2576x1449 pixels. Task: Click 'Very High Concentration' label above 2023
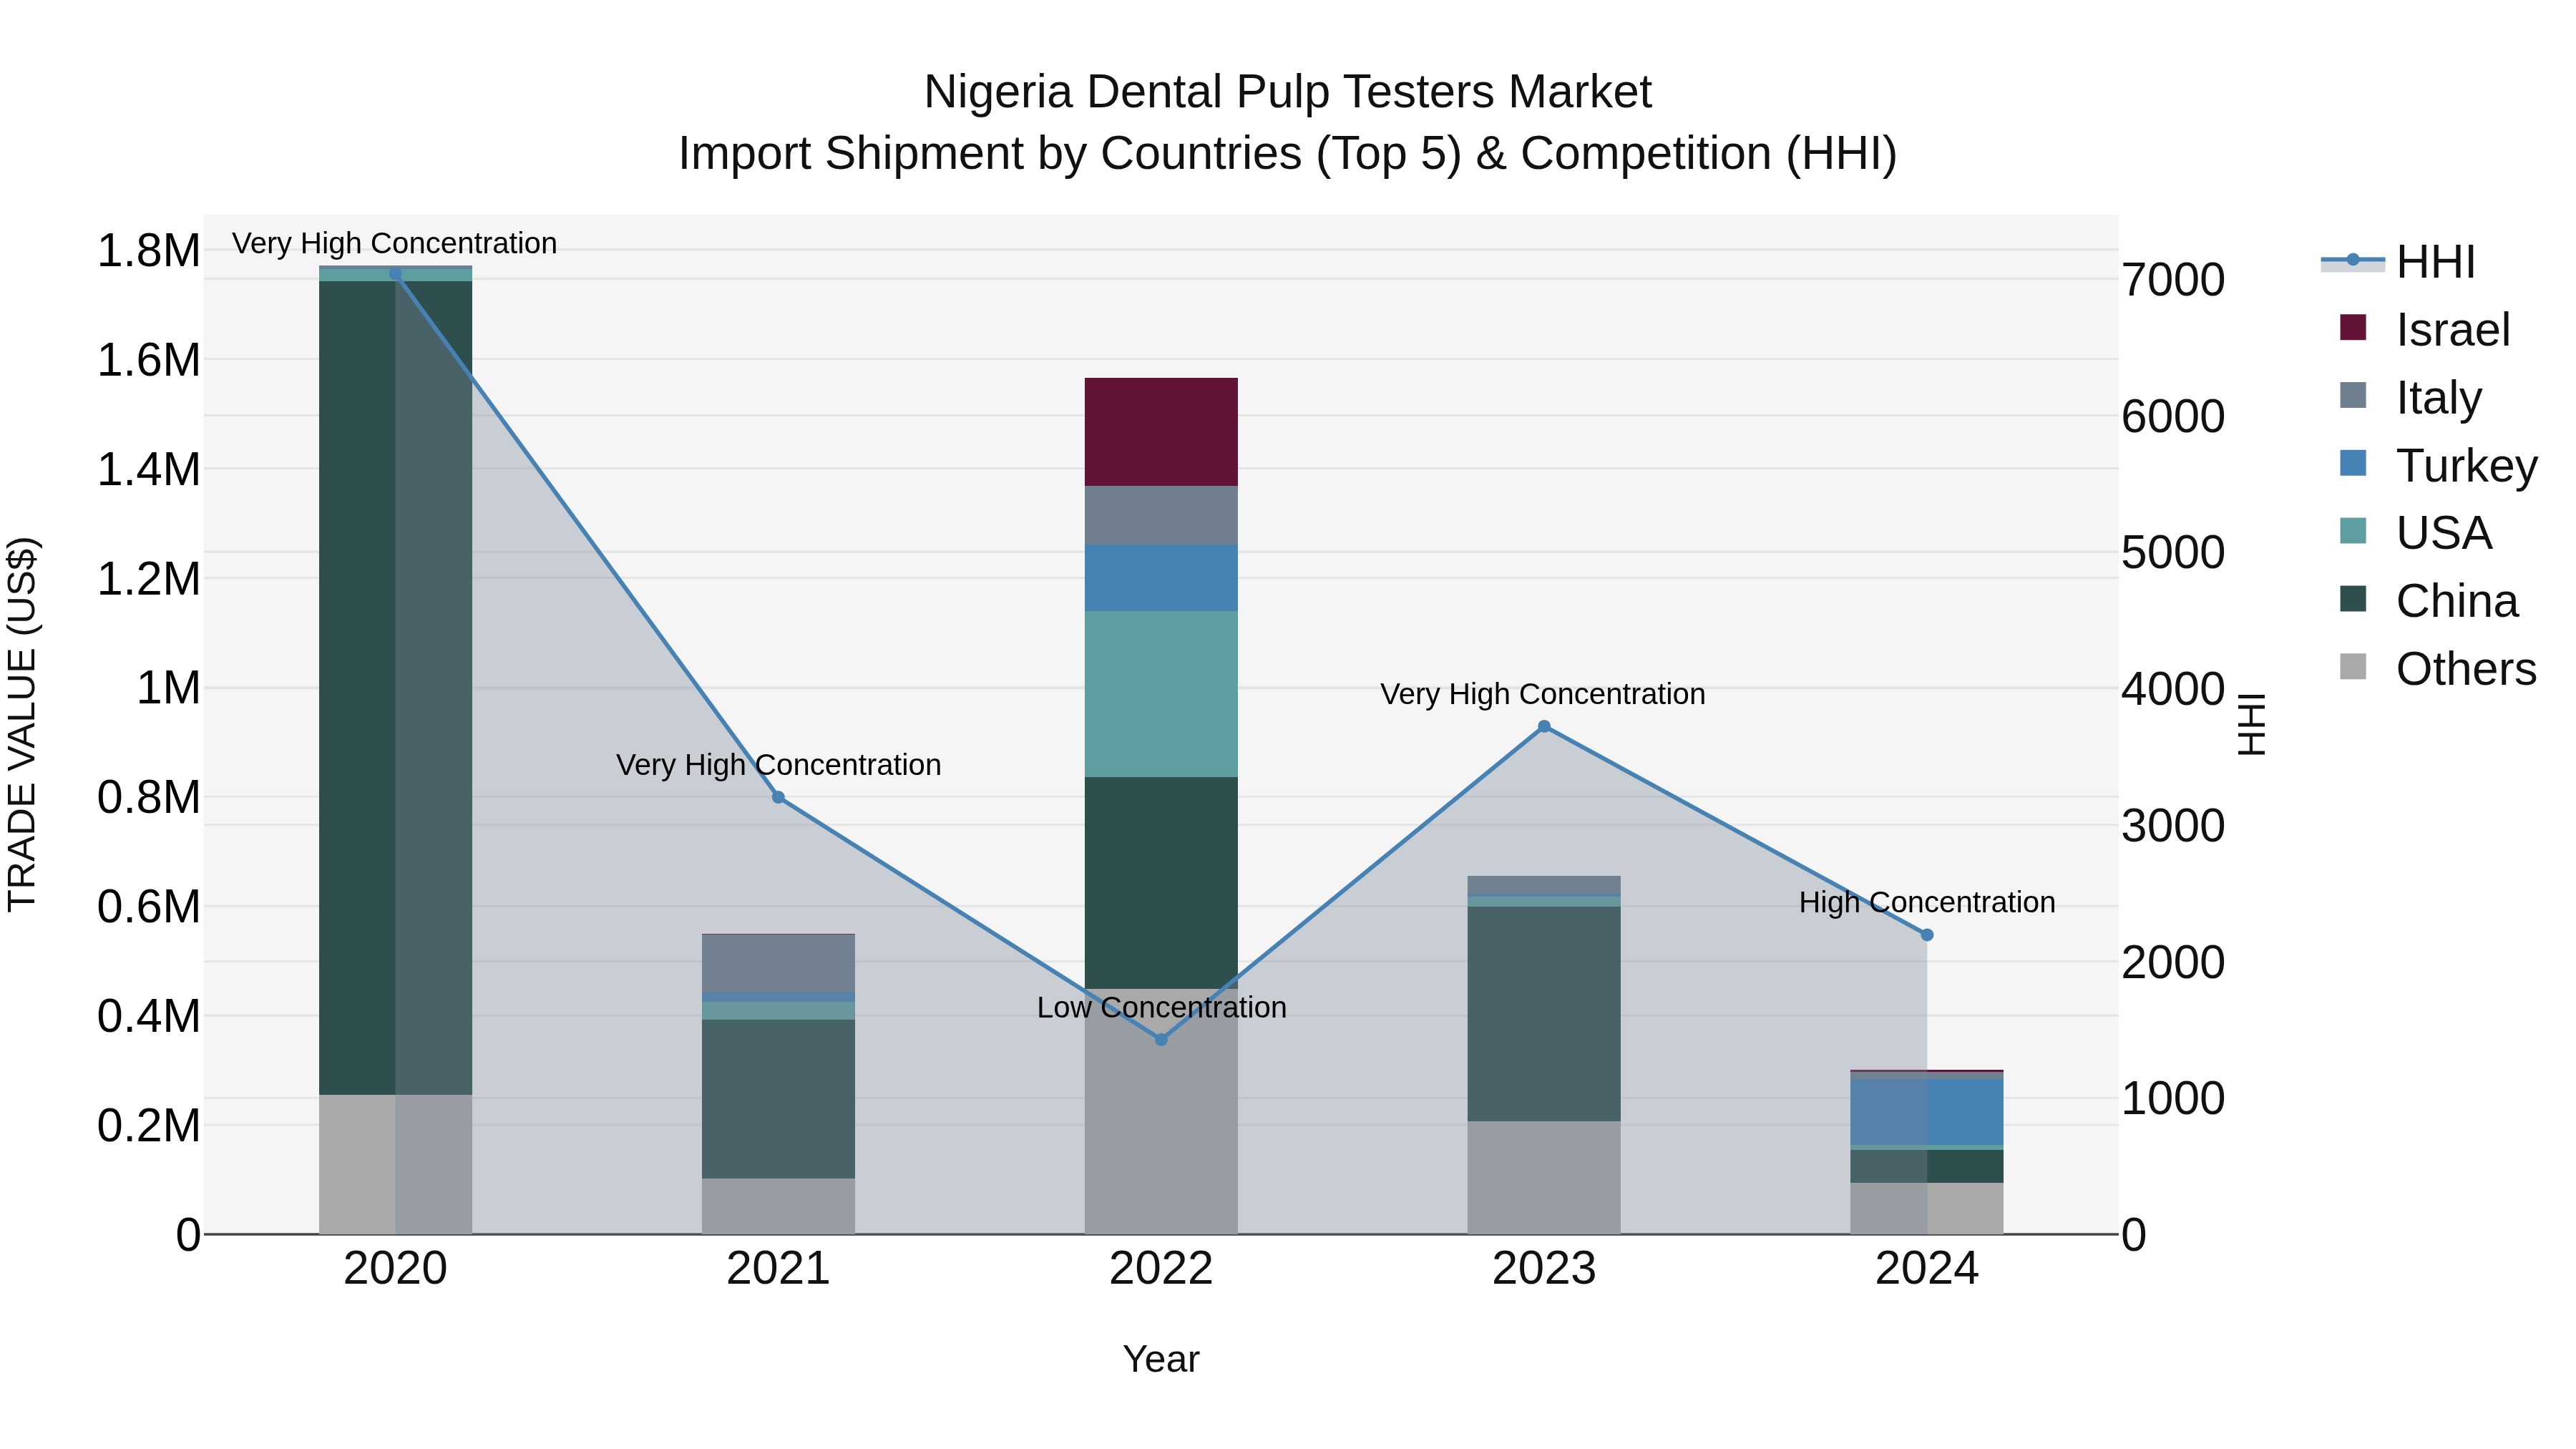(1543, 694)
